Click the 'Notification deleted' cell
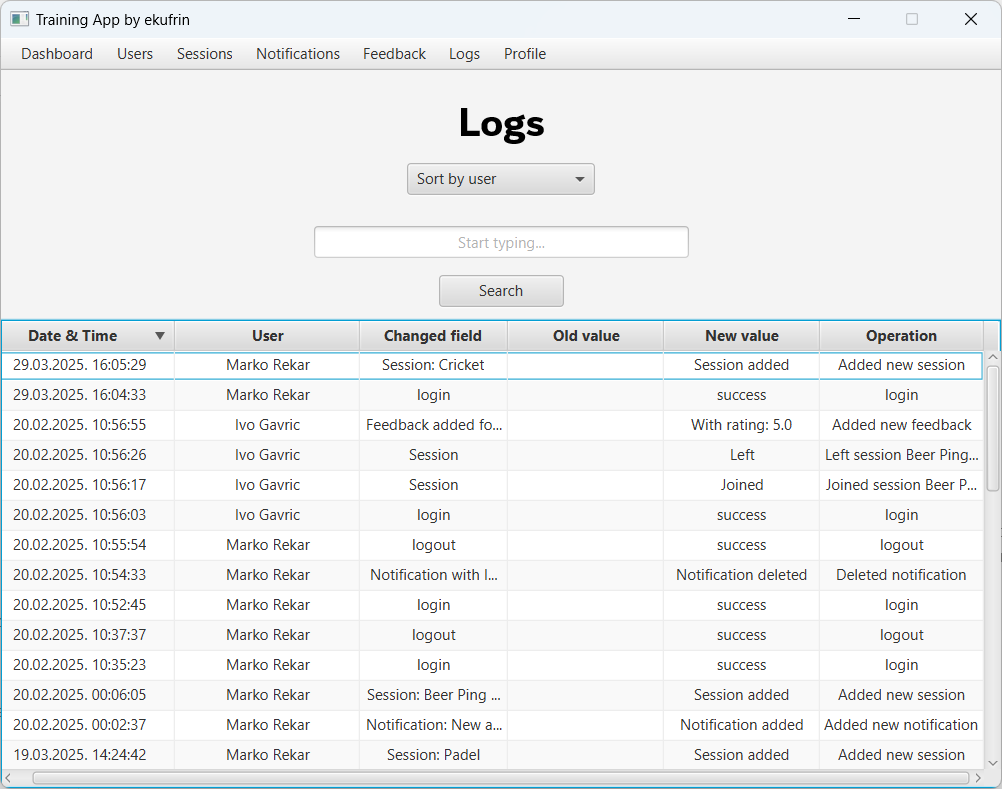This screenshot has height=789, width=1002. click(x=741, y=575)
